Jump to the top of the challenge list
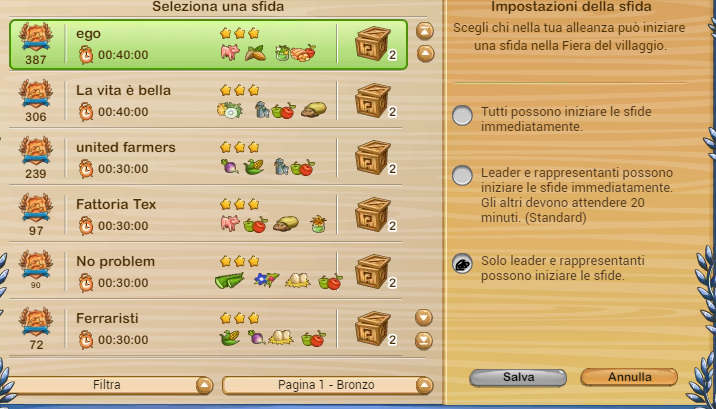716x409 pixels. tap(425, 31)
